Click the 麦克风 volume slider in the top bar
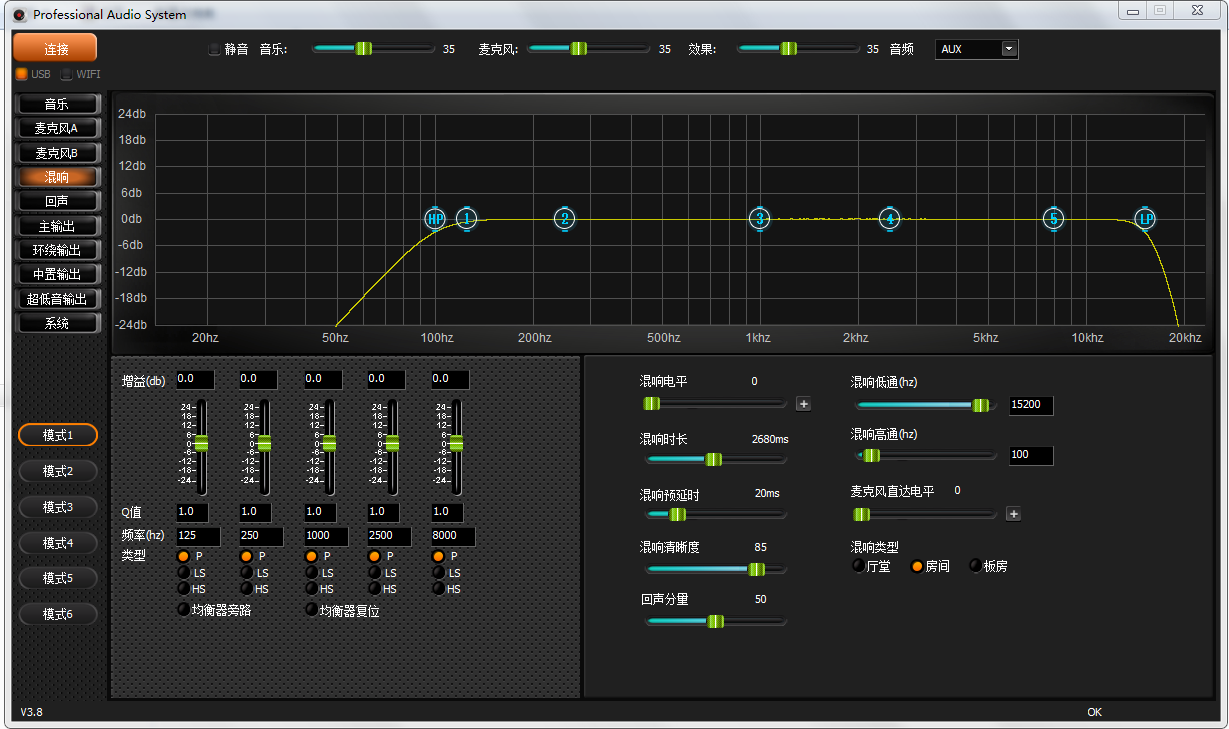Viewport: 1229px width, 729px height. (589, 49)
